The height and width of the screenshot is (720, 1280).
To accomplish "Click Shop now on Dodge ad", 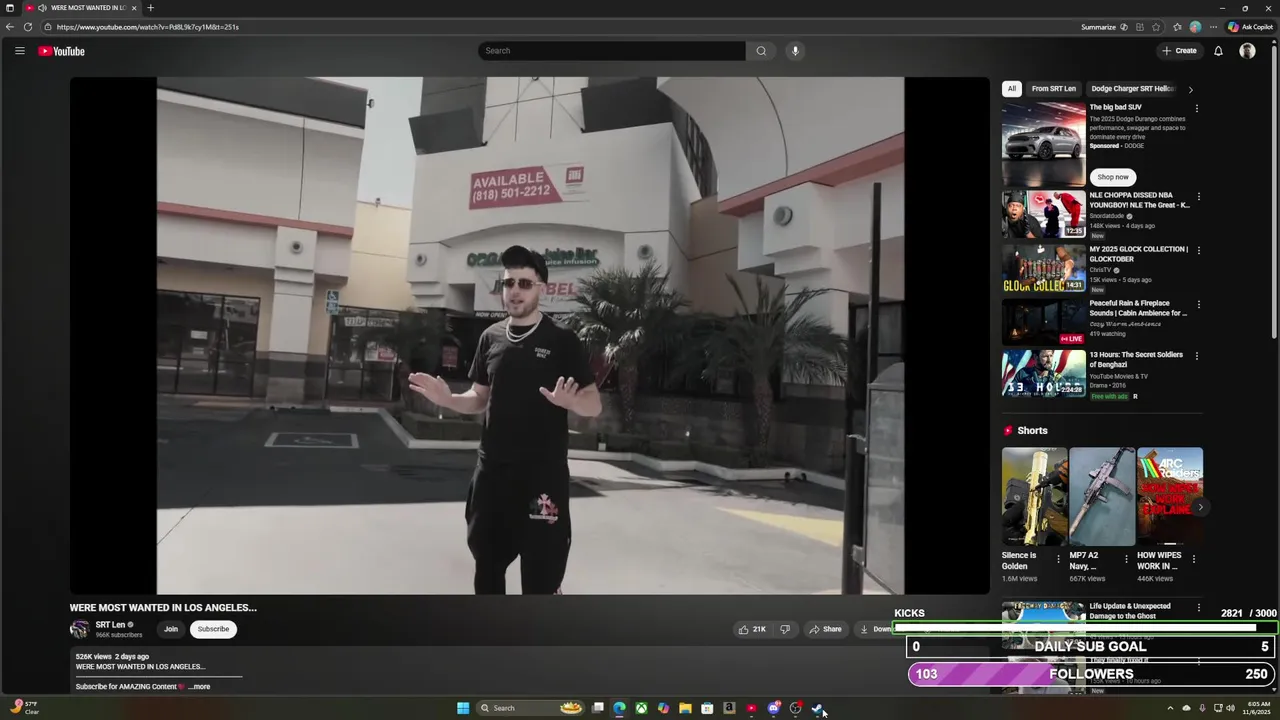I will click(1113, 177).
